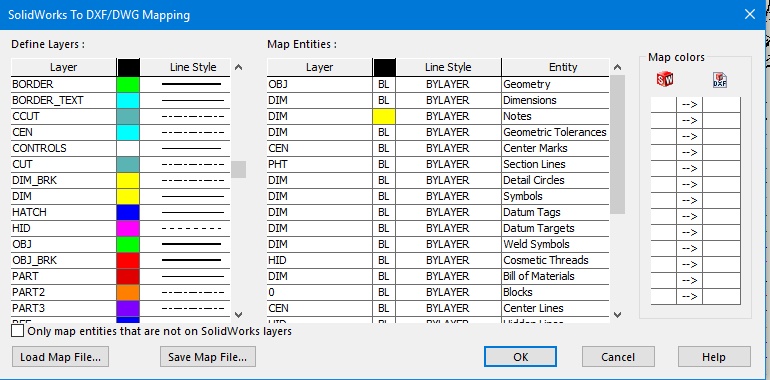Select the OBJ_BRK red color swatch
This screenshot has width=770, height=380.
(x=128, y=260)
